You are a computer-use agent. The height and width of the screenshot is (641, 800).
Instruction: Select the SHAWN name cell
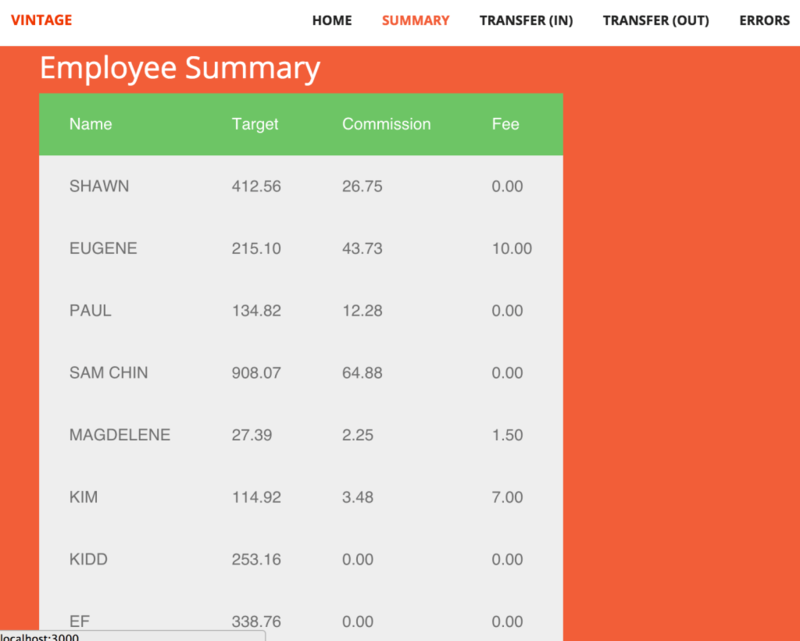coord(99,186)
